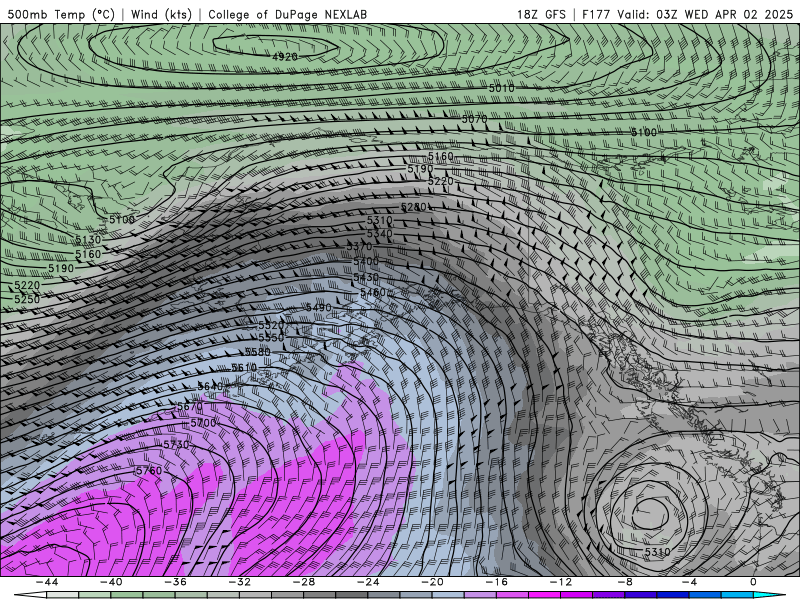800x600 pixels.
Task: Click the 5340 contour label
Action: [380, 234]
